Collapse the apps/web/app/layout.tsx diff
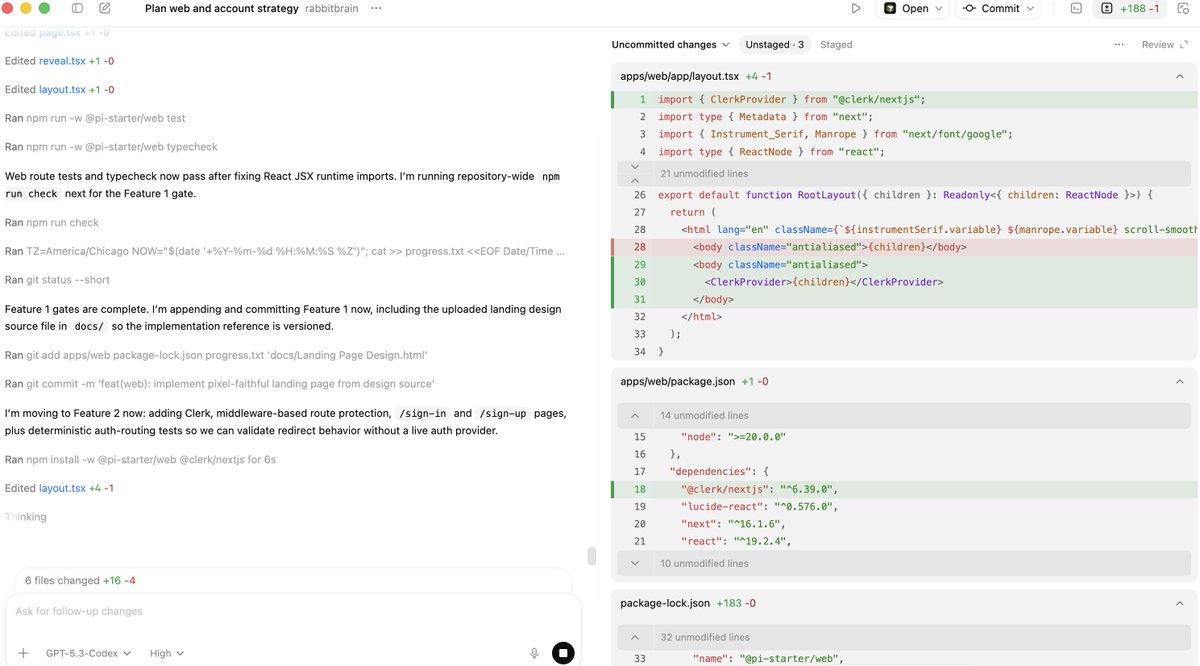The height and width of the screenshot is (666, 1200). click(1180, 76)
